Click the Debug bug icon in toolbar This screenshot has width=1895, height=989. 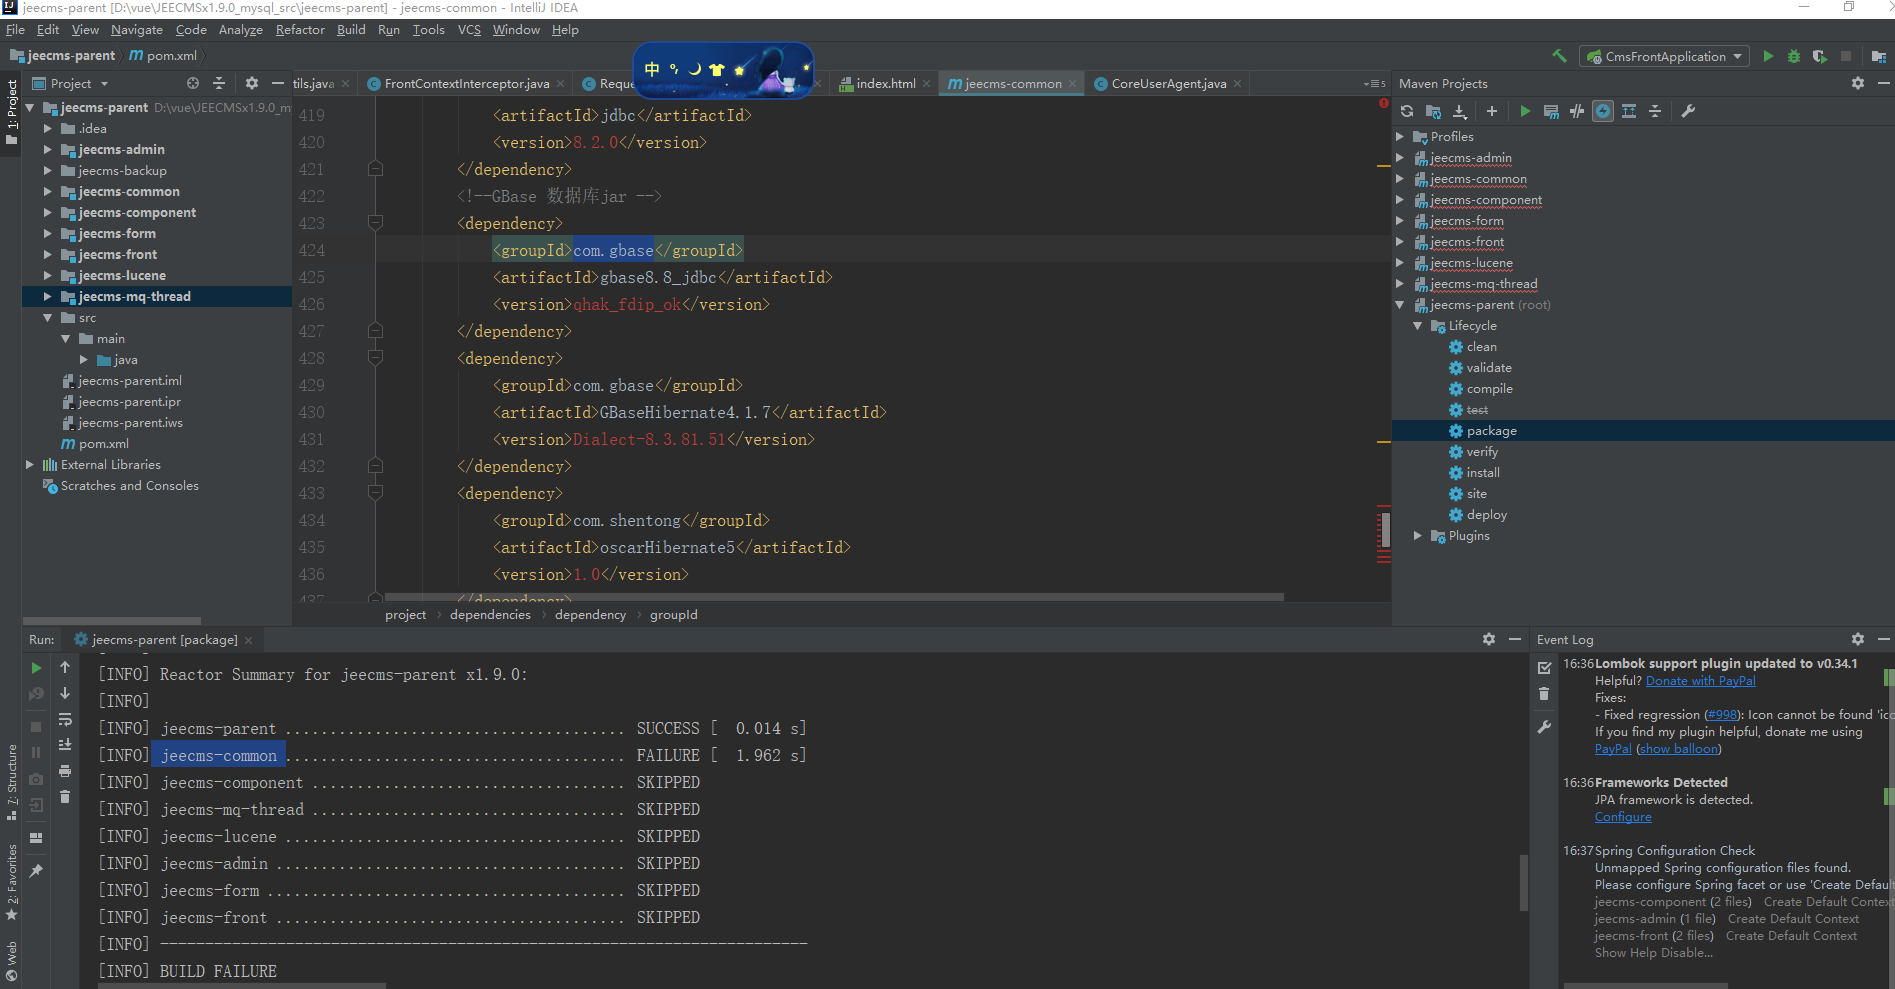(x=1794, y=56)
